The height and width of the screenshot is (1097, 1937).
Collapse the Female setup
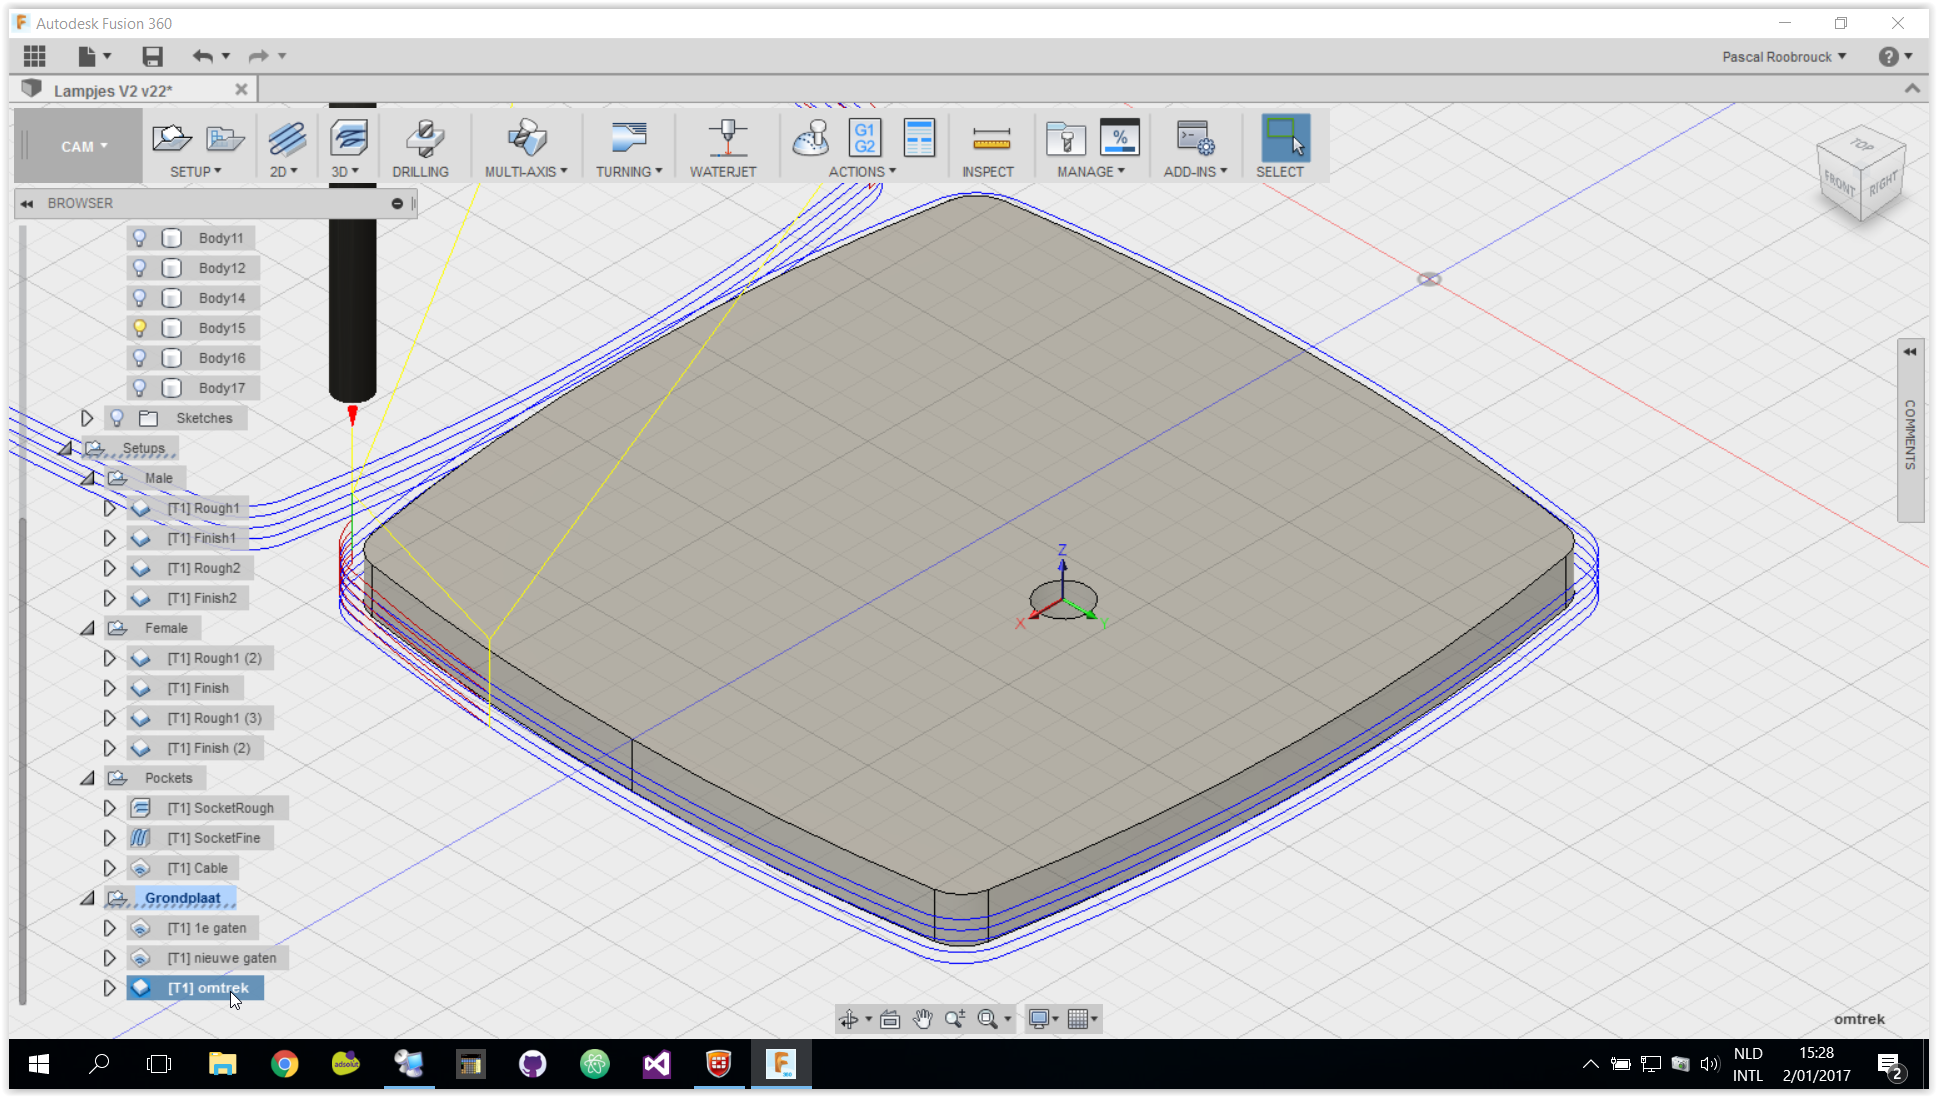(87, 629)
